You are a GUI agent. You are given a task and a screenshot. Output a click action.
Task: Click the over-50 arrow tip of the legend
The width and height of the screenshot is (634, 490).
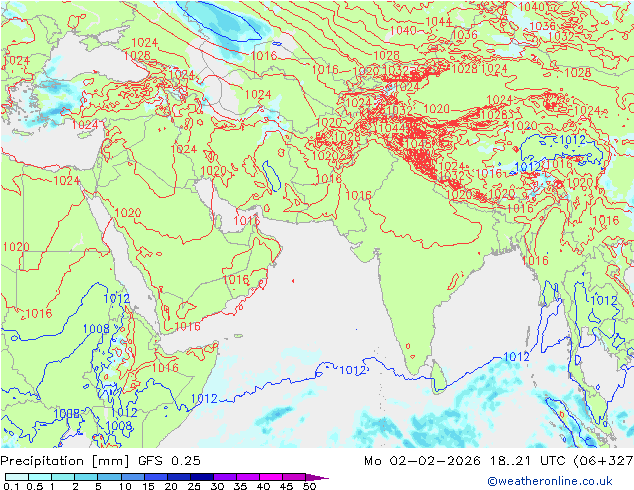[x=317, y=477]
